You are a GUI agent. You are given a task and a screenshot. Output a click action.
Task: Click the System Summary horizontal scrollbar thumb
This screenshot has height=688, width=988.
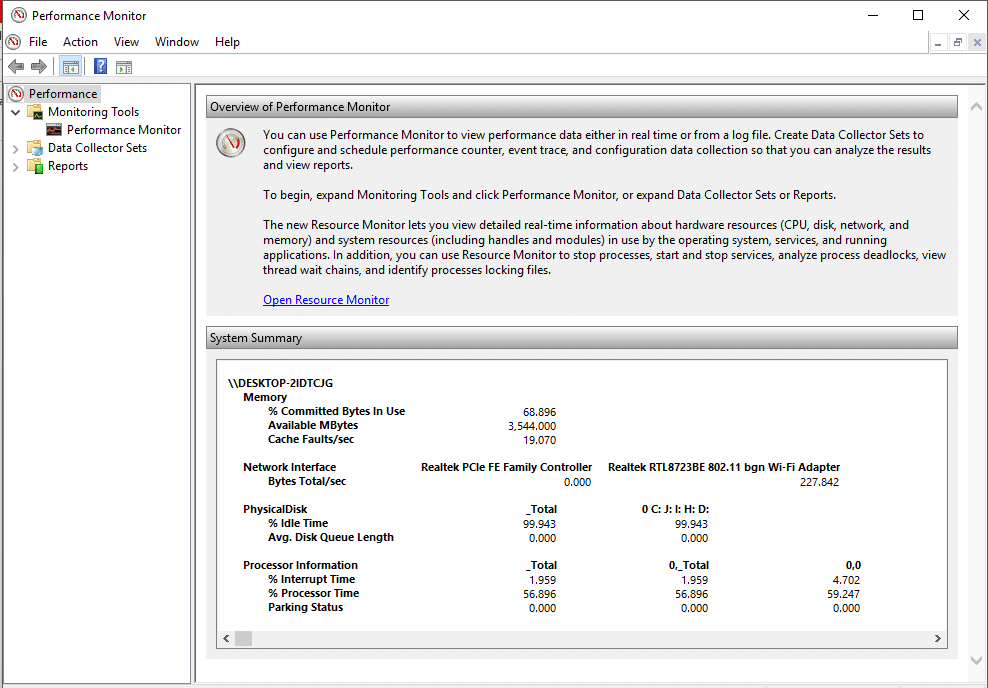243,638
